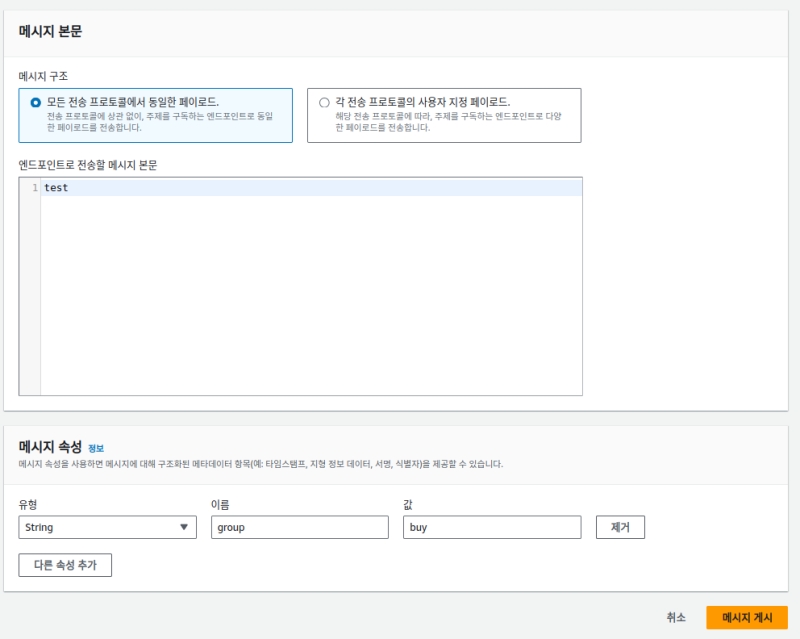Click the 다른 속성 추가 button
This screenshot has height=639, width=800.
pos(65,565)
